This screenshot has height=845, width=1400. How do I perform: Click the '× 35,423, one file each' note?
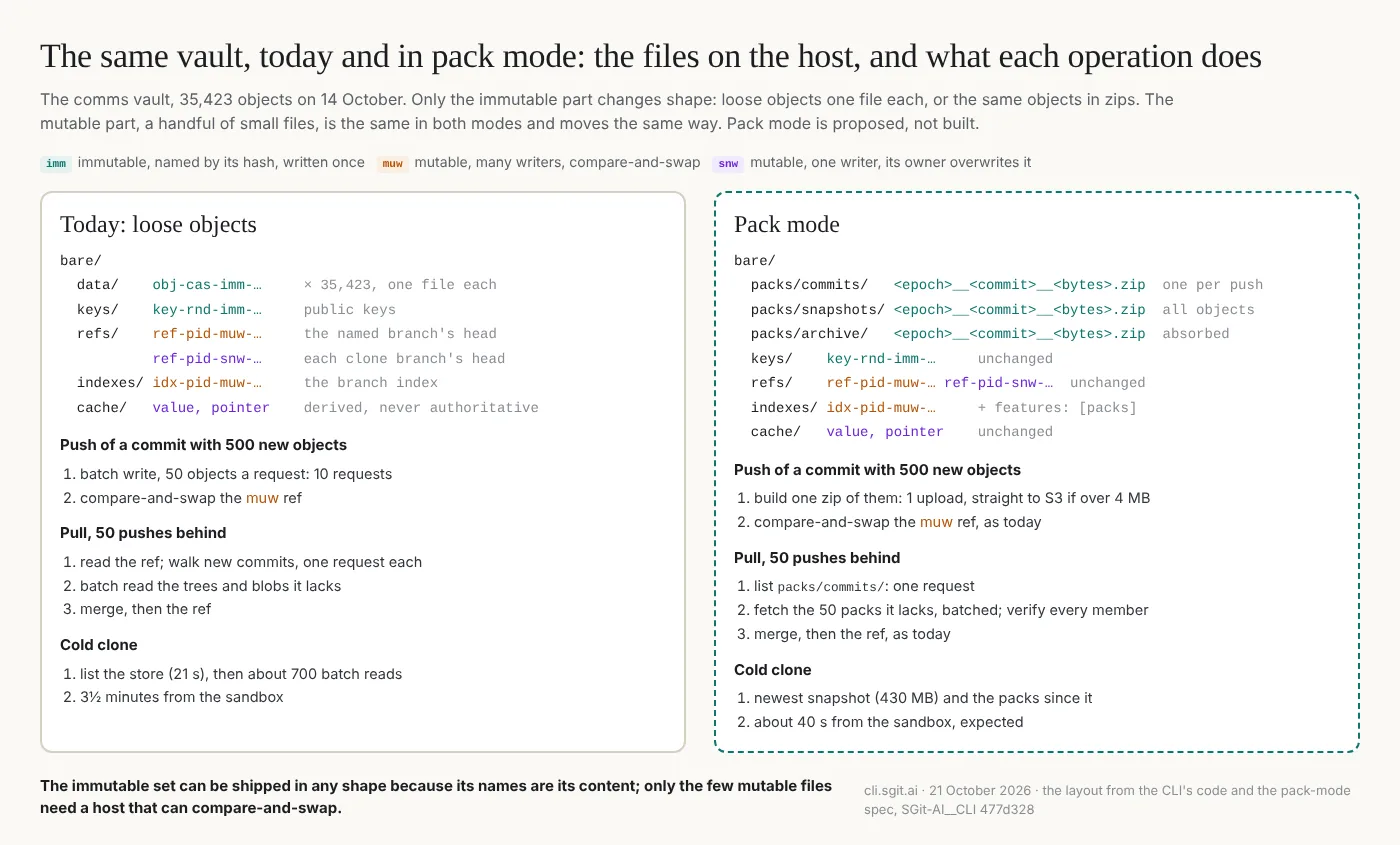(x=400, y=285)
